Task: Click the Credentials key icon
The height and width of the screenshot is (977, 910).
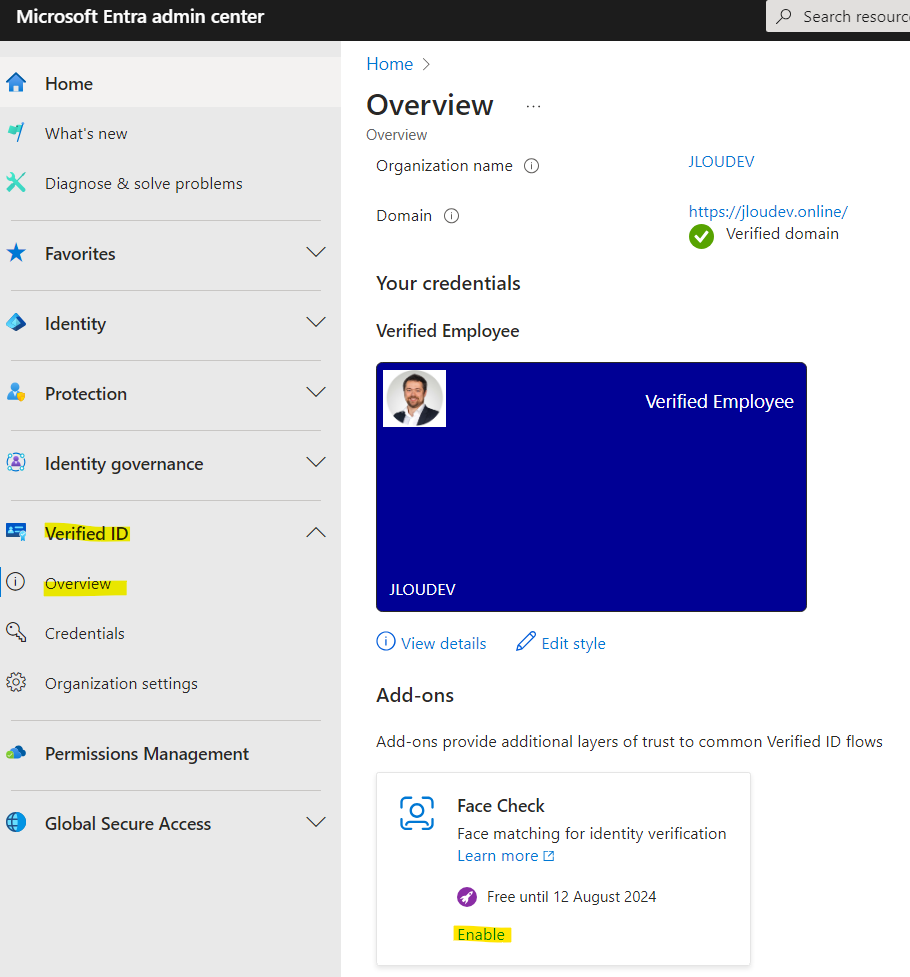Action: click(16, 632)
